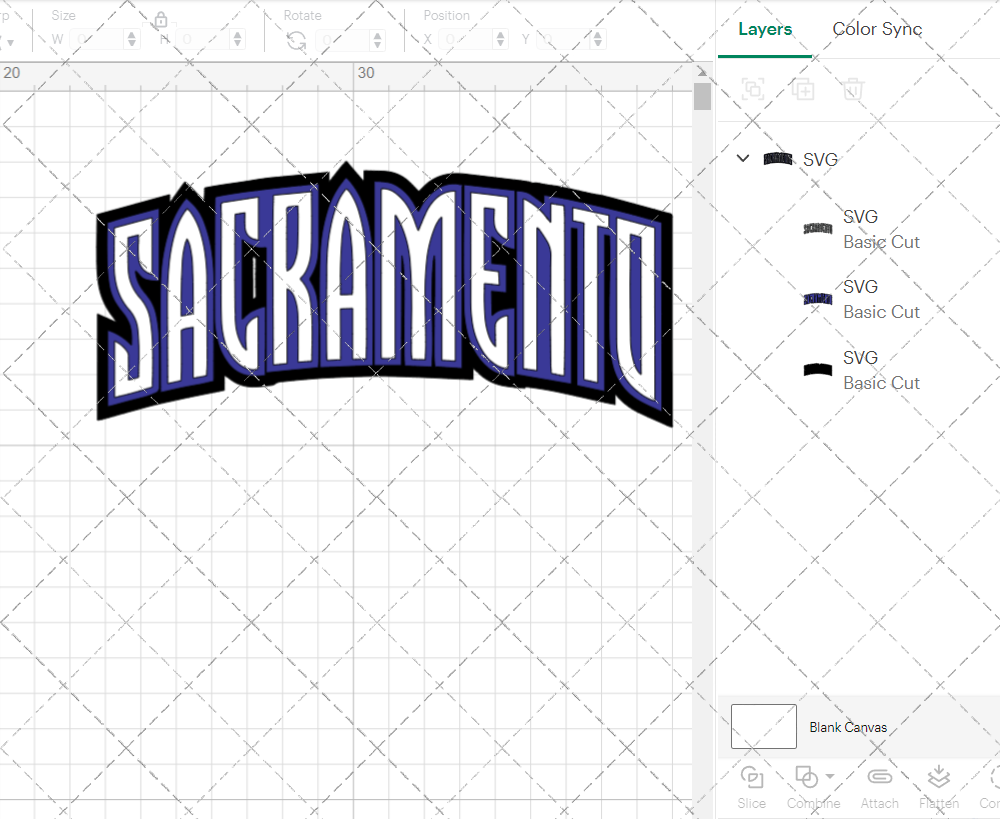The width and height of the screenshot is (1000, 819).
Task: Click the Rotate stepper arrows
Action: pyautogui.click(x=378, y=40)
